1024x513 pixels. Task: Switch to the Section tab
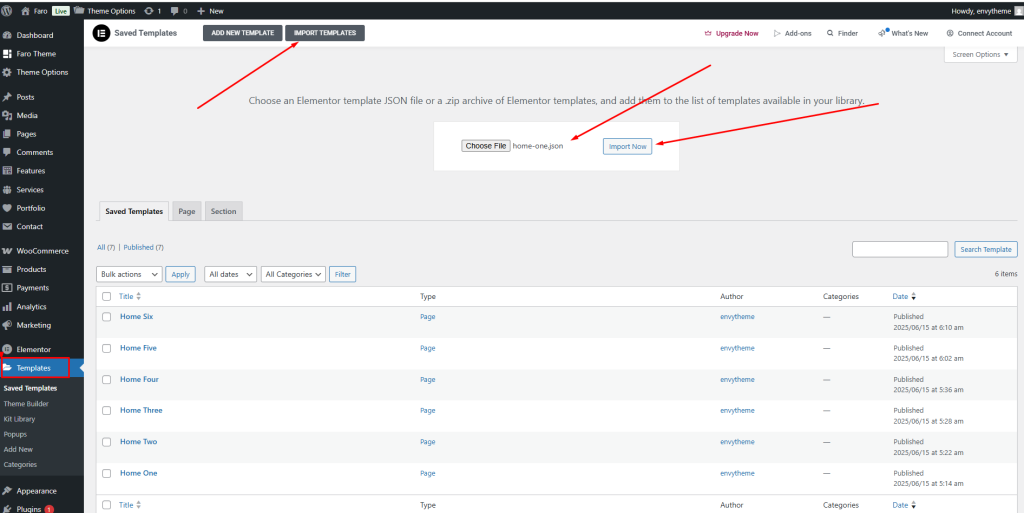pos(223,211)
